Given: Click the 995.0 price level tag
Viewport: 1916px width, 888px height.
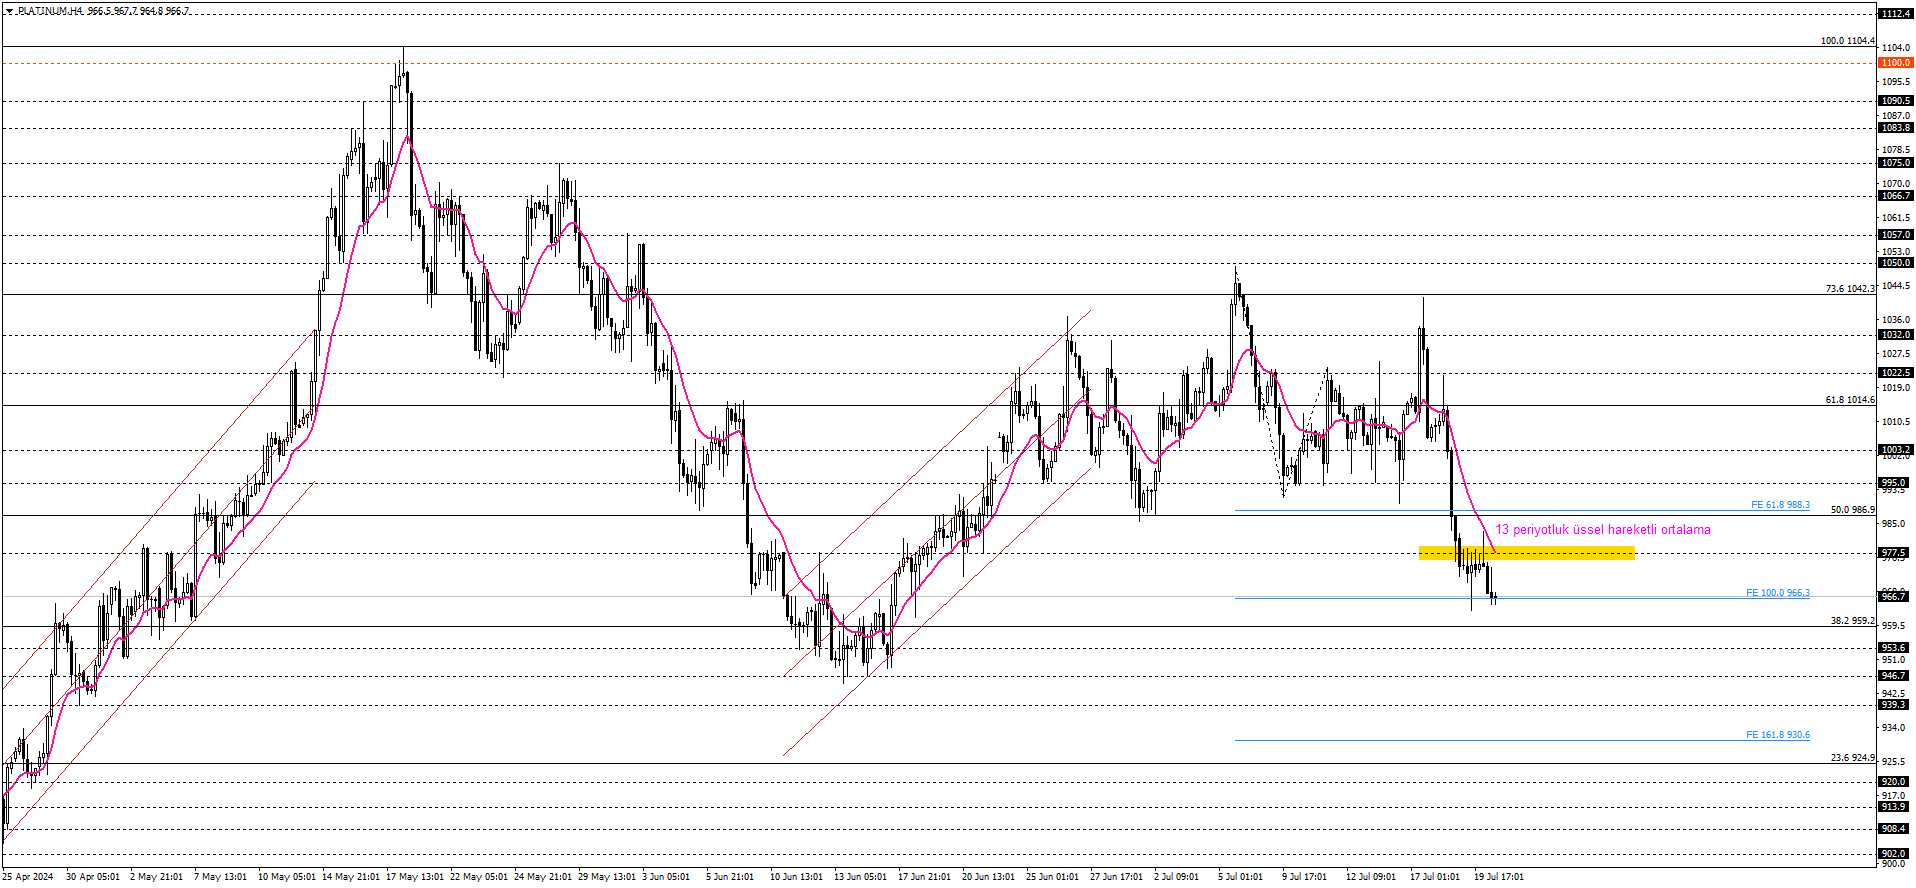Looking at the screenshot, I should pos(1896,483).
